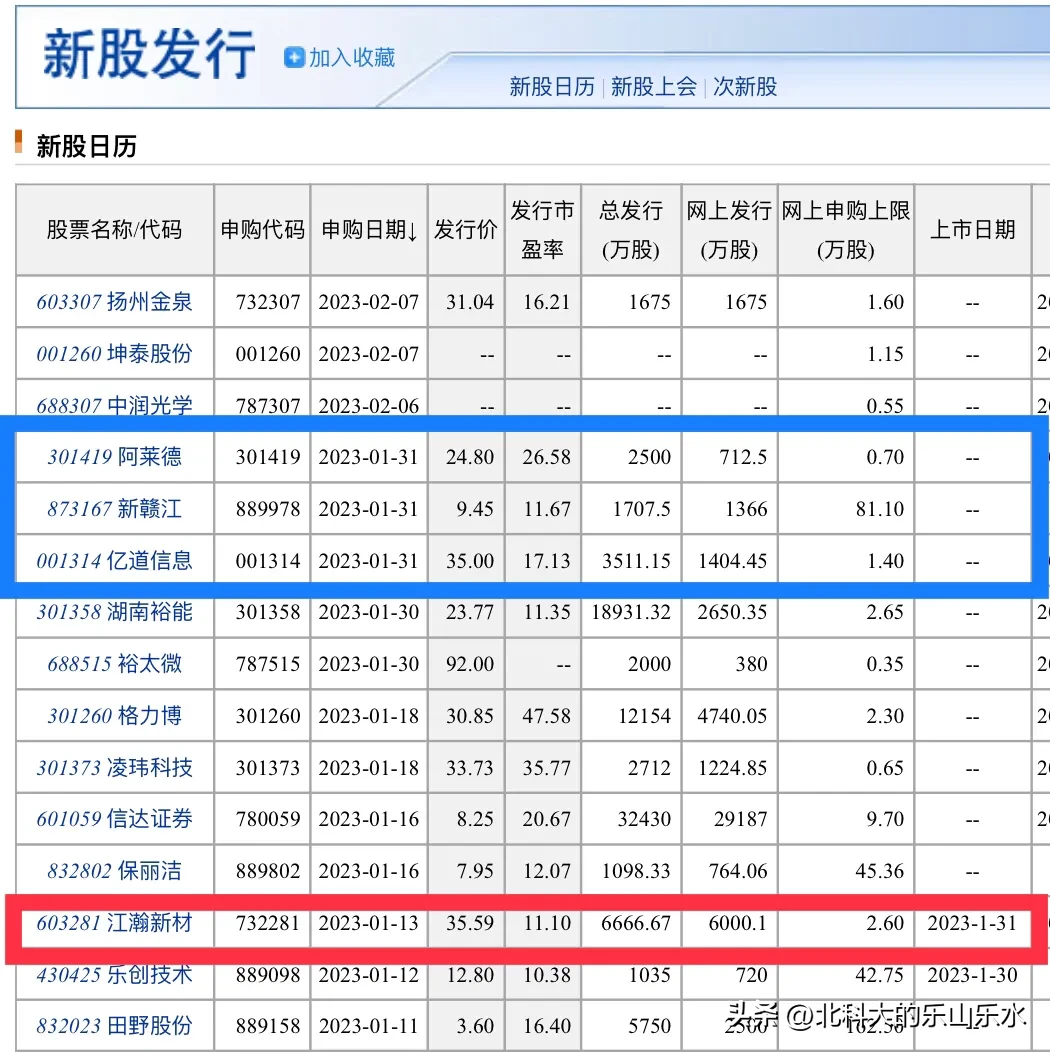Screen dimensions: 1050x1052
Task: Open the 001260 坤泰股份 stock link
Action: click(115, 354)
